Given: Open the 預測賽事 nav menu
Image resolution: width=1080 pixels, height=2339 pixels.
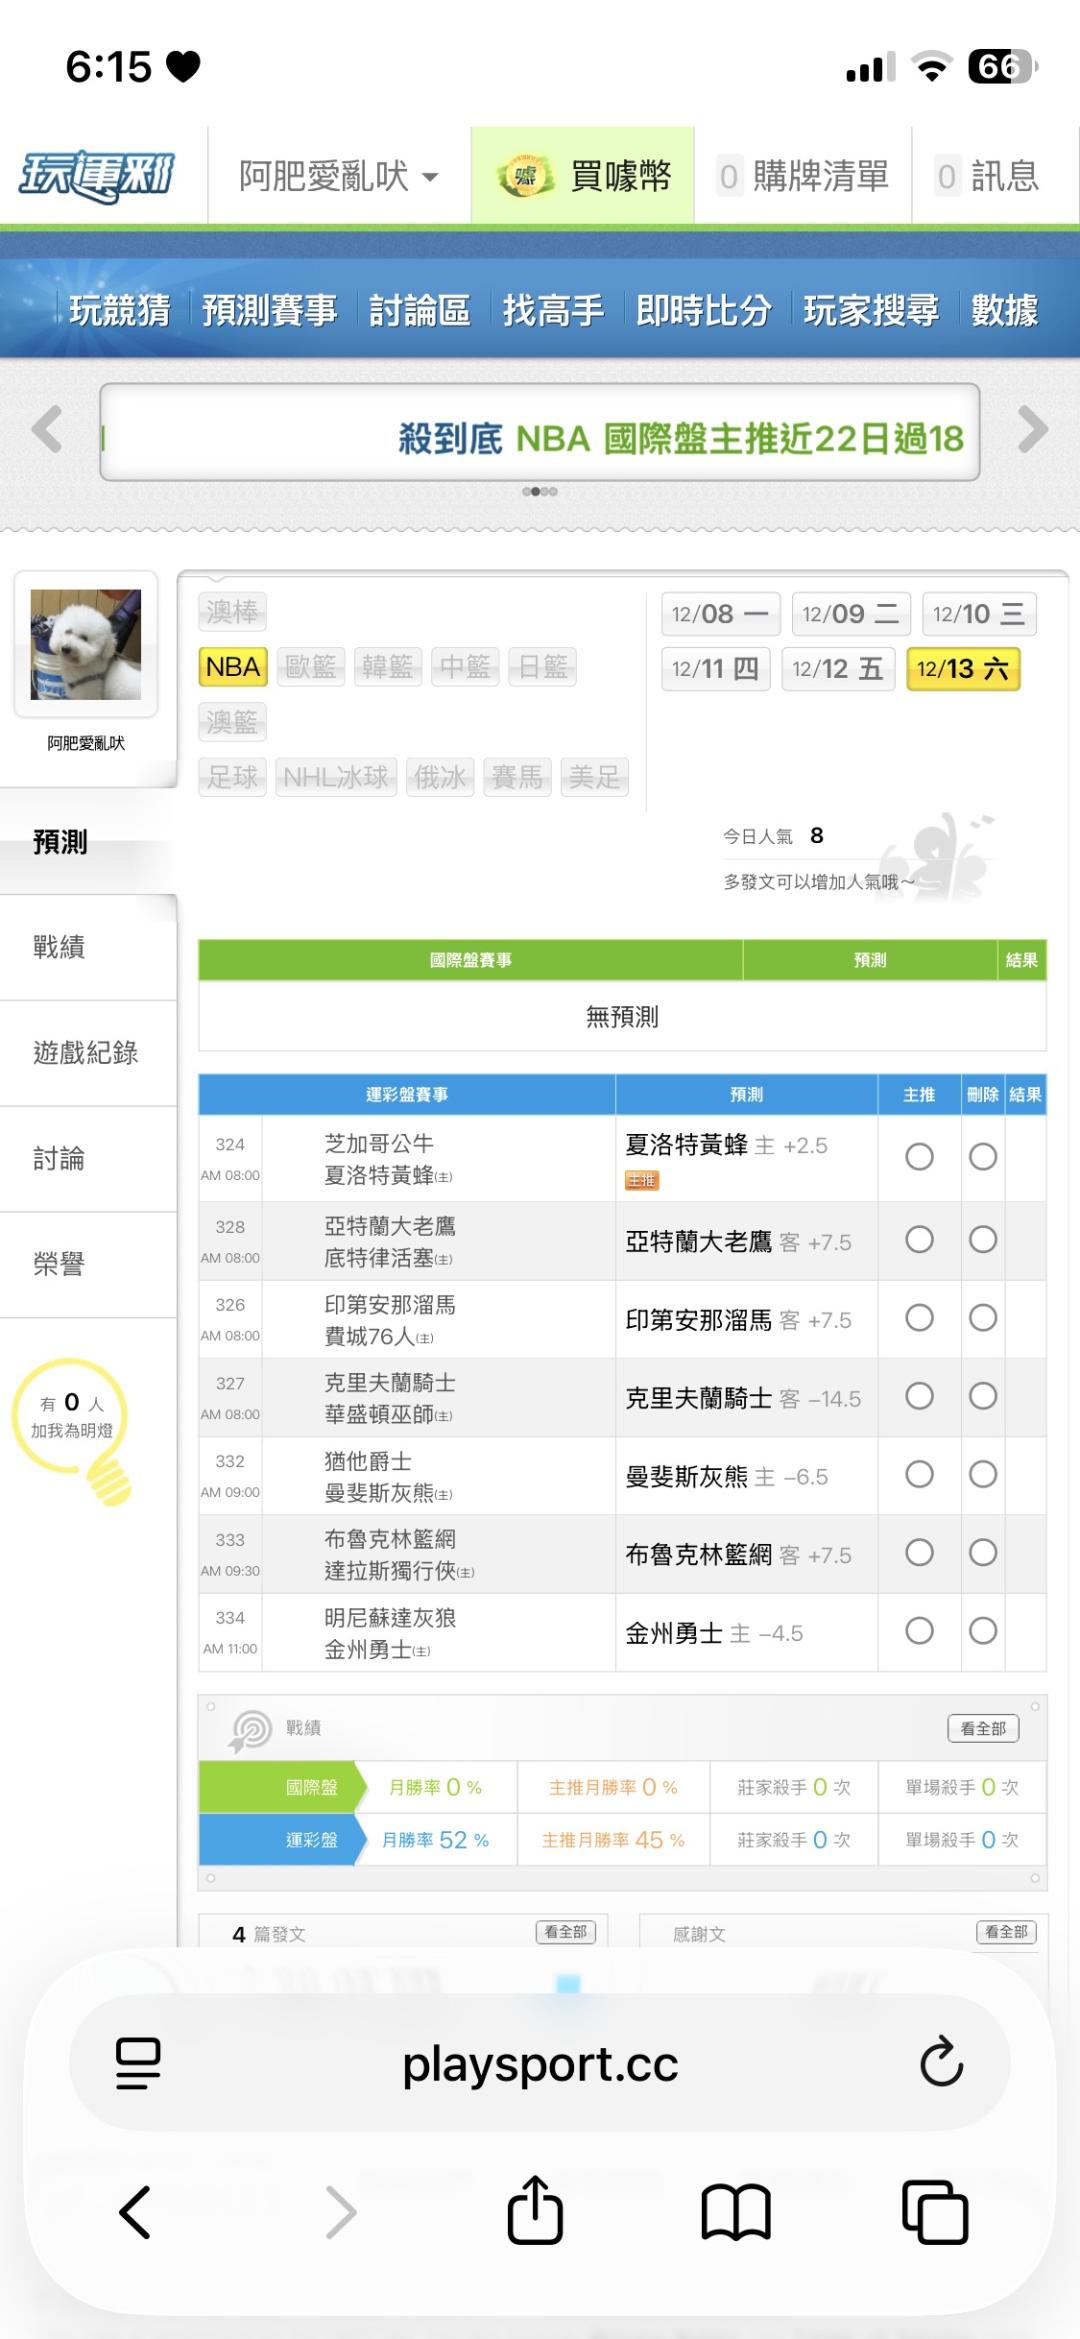Looking at the screenshot, I should [270, 311].
